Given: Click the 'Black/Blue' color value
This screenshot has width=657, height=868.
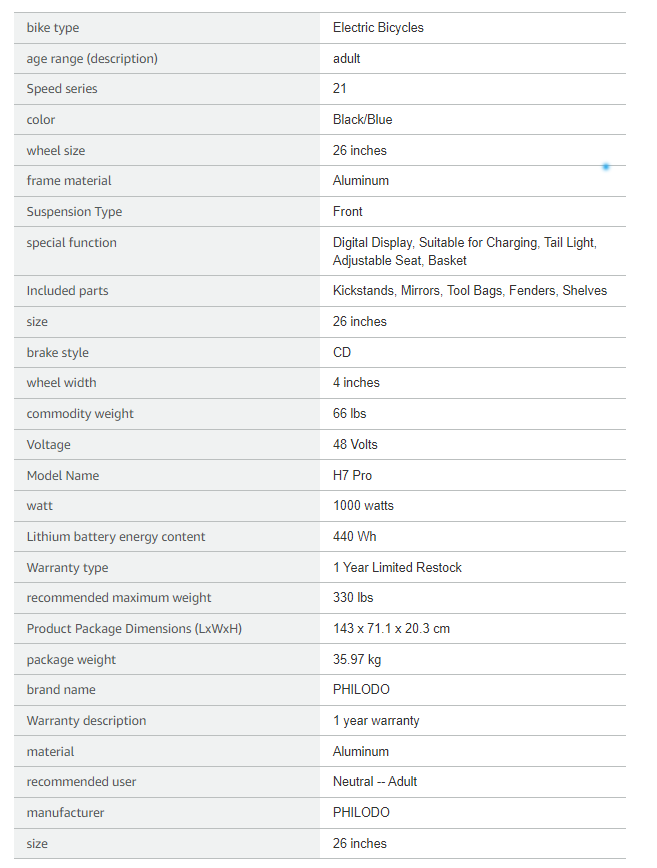Looking at the screenshot, I should pos(362,120).
